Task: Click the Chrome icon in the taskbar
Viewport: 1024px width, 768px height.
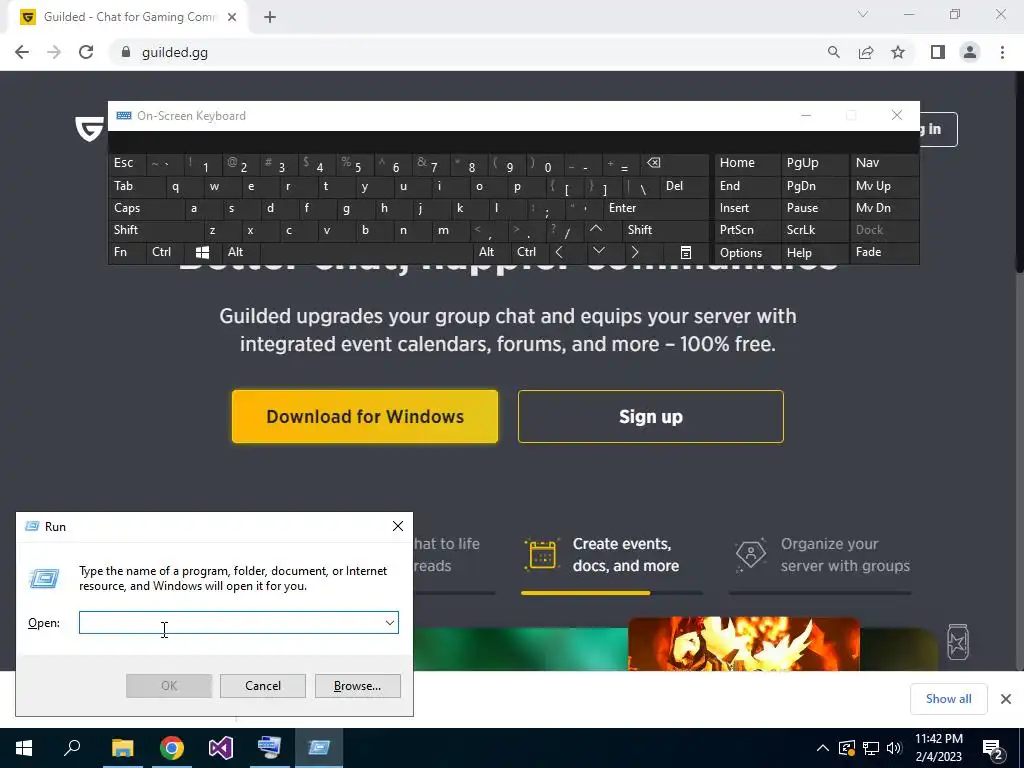Action: 172,748
